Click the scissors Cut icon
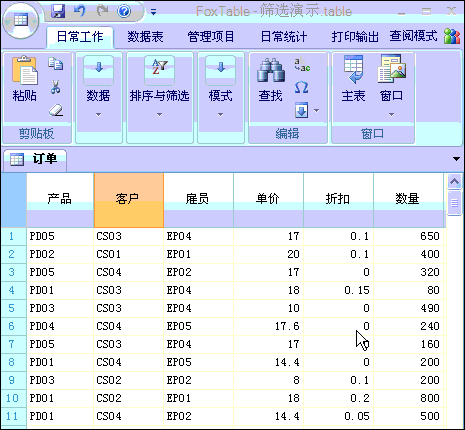Image resolution: width=465 pixels, height=430 pixels. point(56,87)
